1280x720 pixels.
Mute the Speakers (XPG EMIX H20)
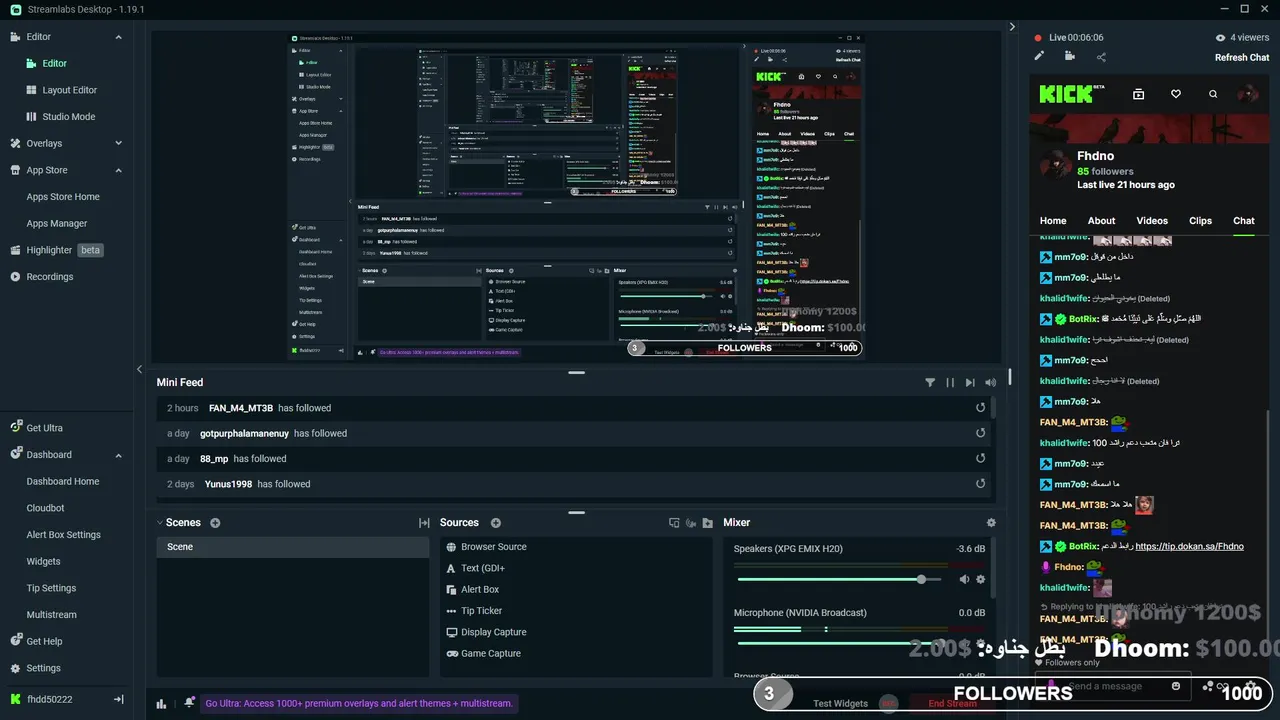click(964, 579)
